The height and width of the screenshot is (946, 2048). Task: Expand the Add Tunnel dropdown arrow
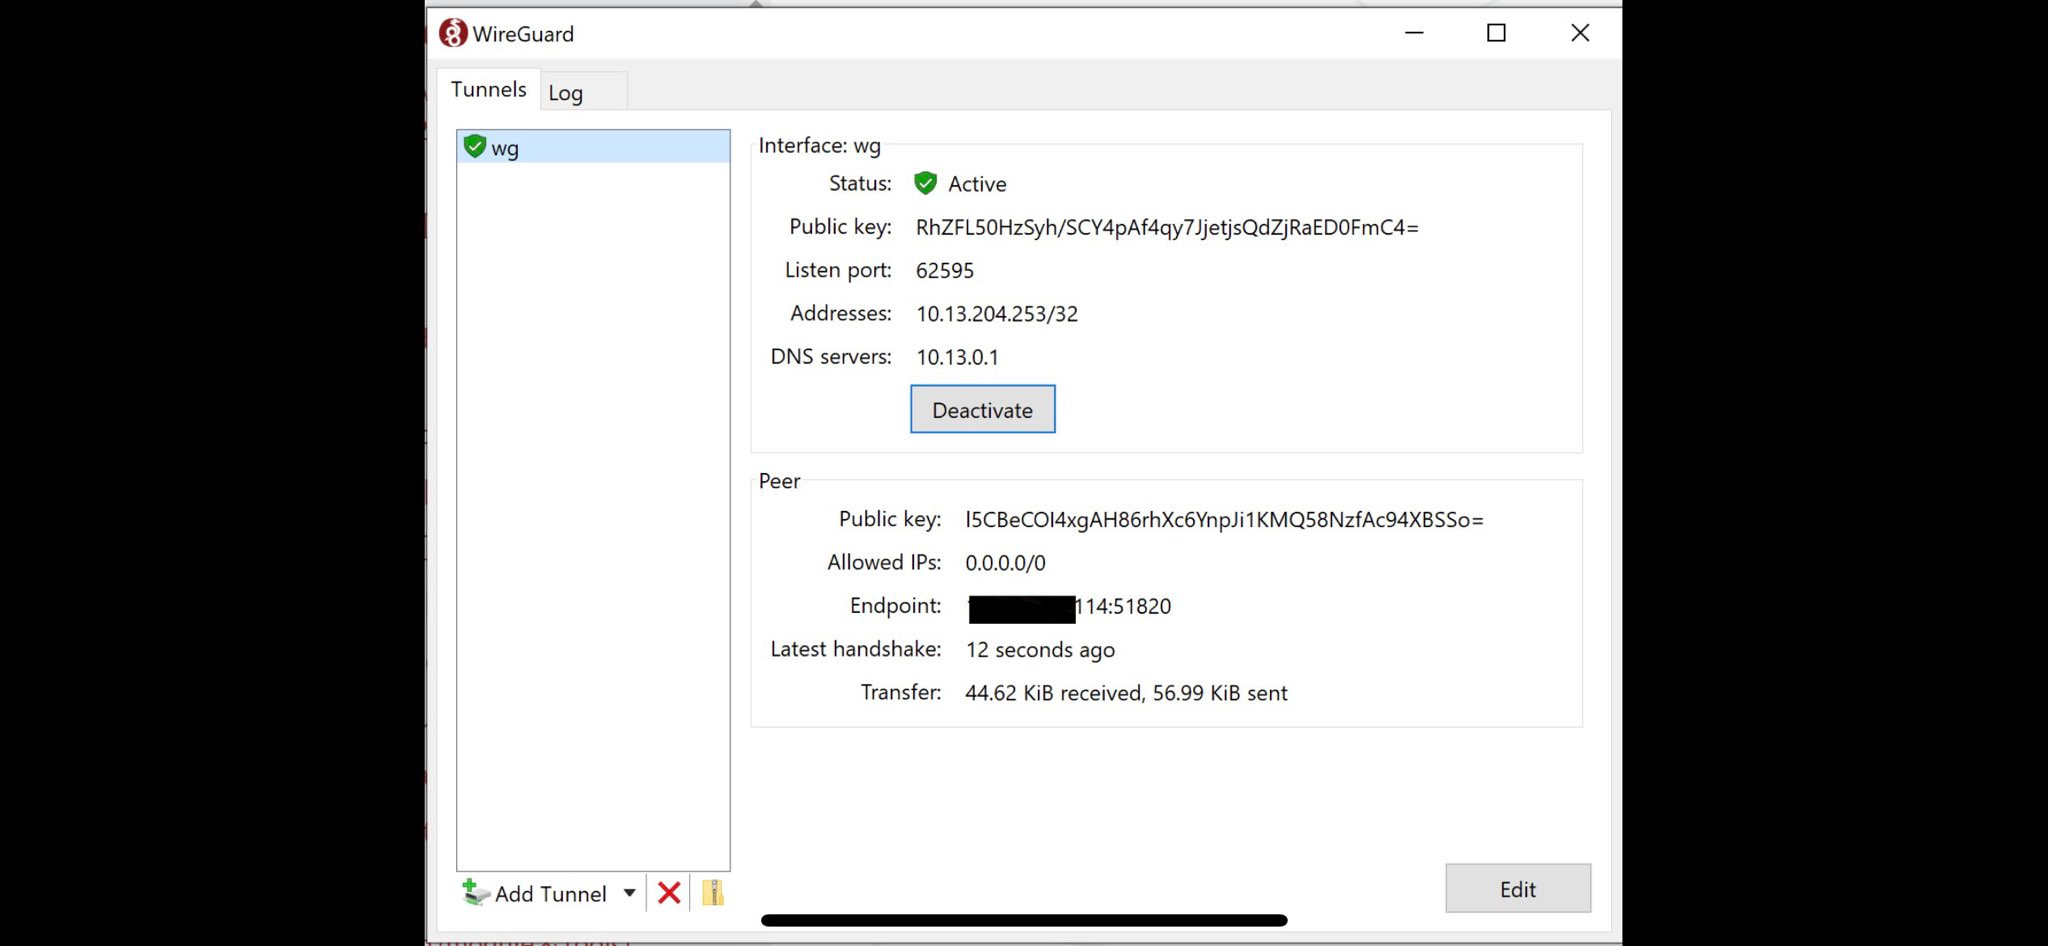click(629, 892)
